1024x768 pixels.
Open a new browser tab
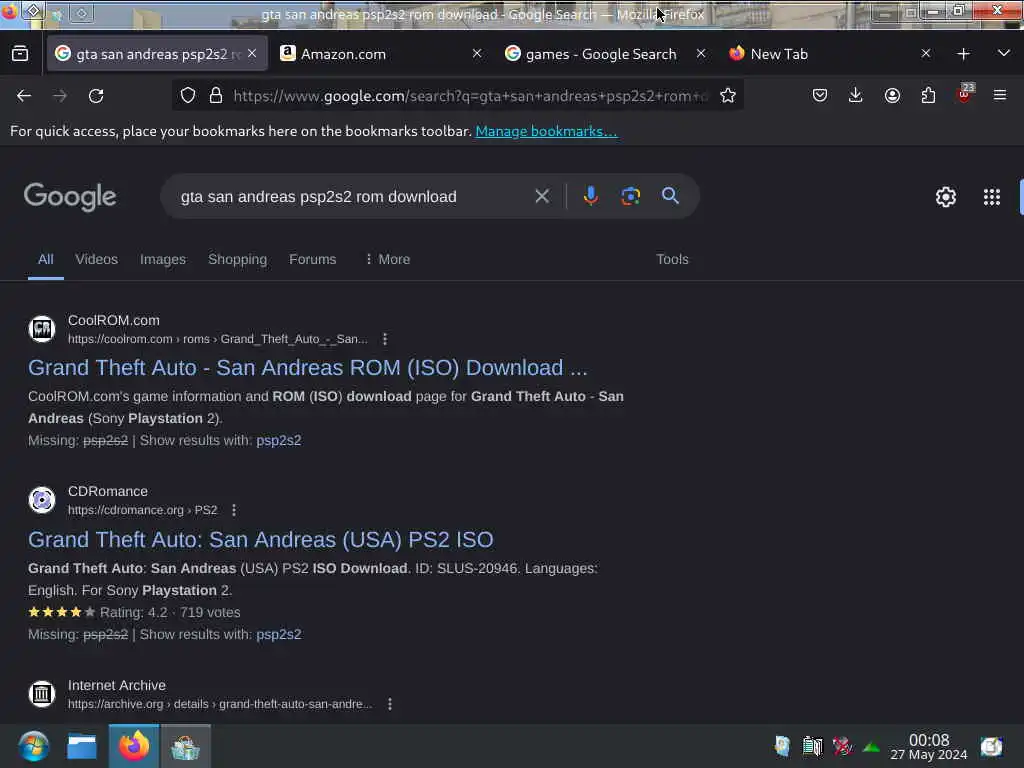pos(963,54)
